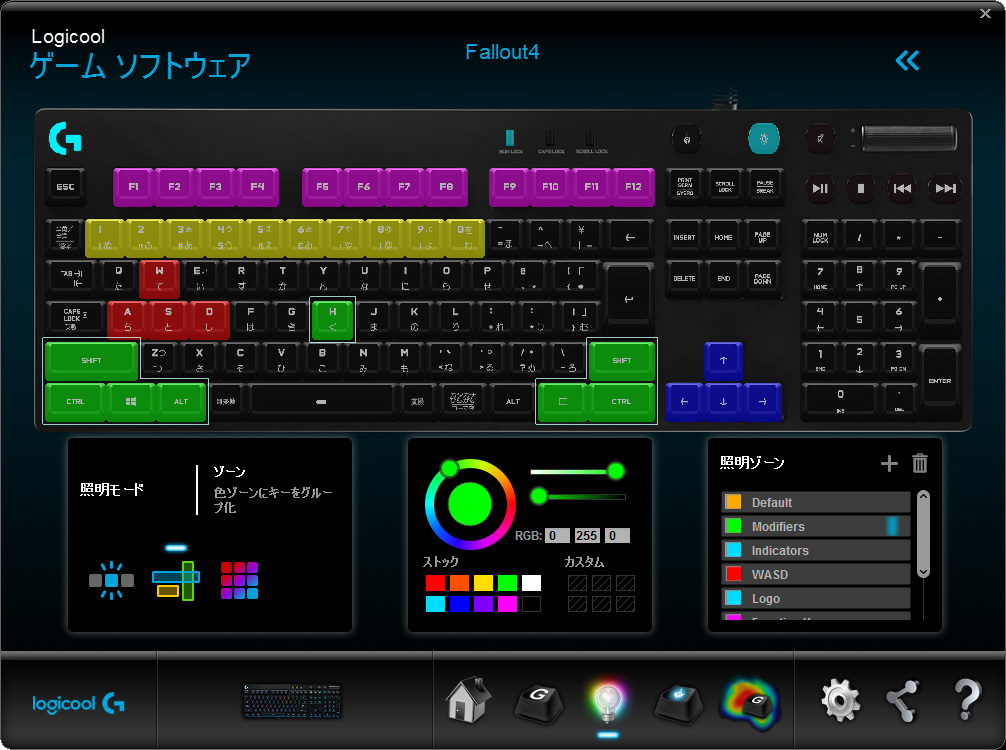Open the help question mark icon
The height and width of the screenshot is (750, 1006).
coord(968,699)
